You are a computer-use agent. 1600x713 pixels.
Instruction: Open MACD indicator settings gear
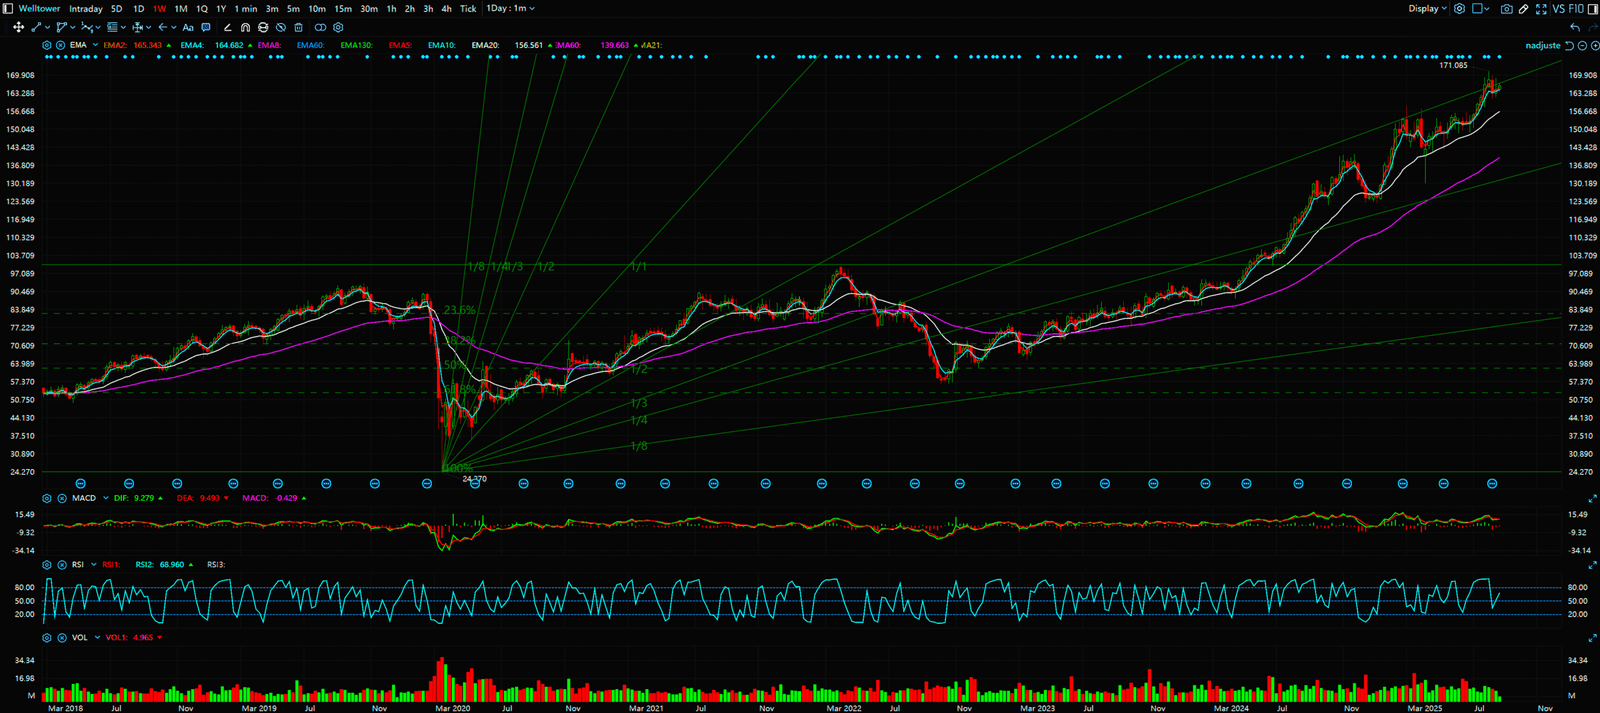(47, 498)
